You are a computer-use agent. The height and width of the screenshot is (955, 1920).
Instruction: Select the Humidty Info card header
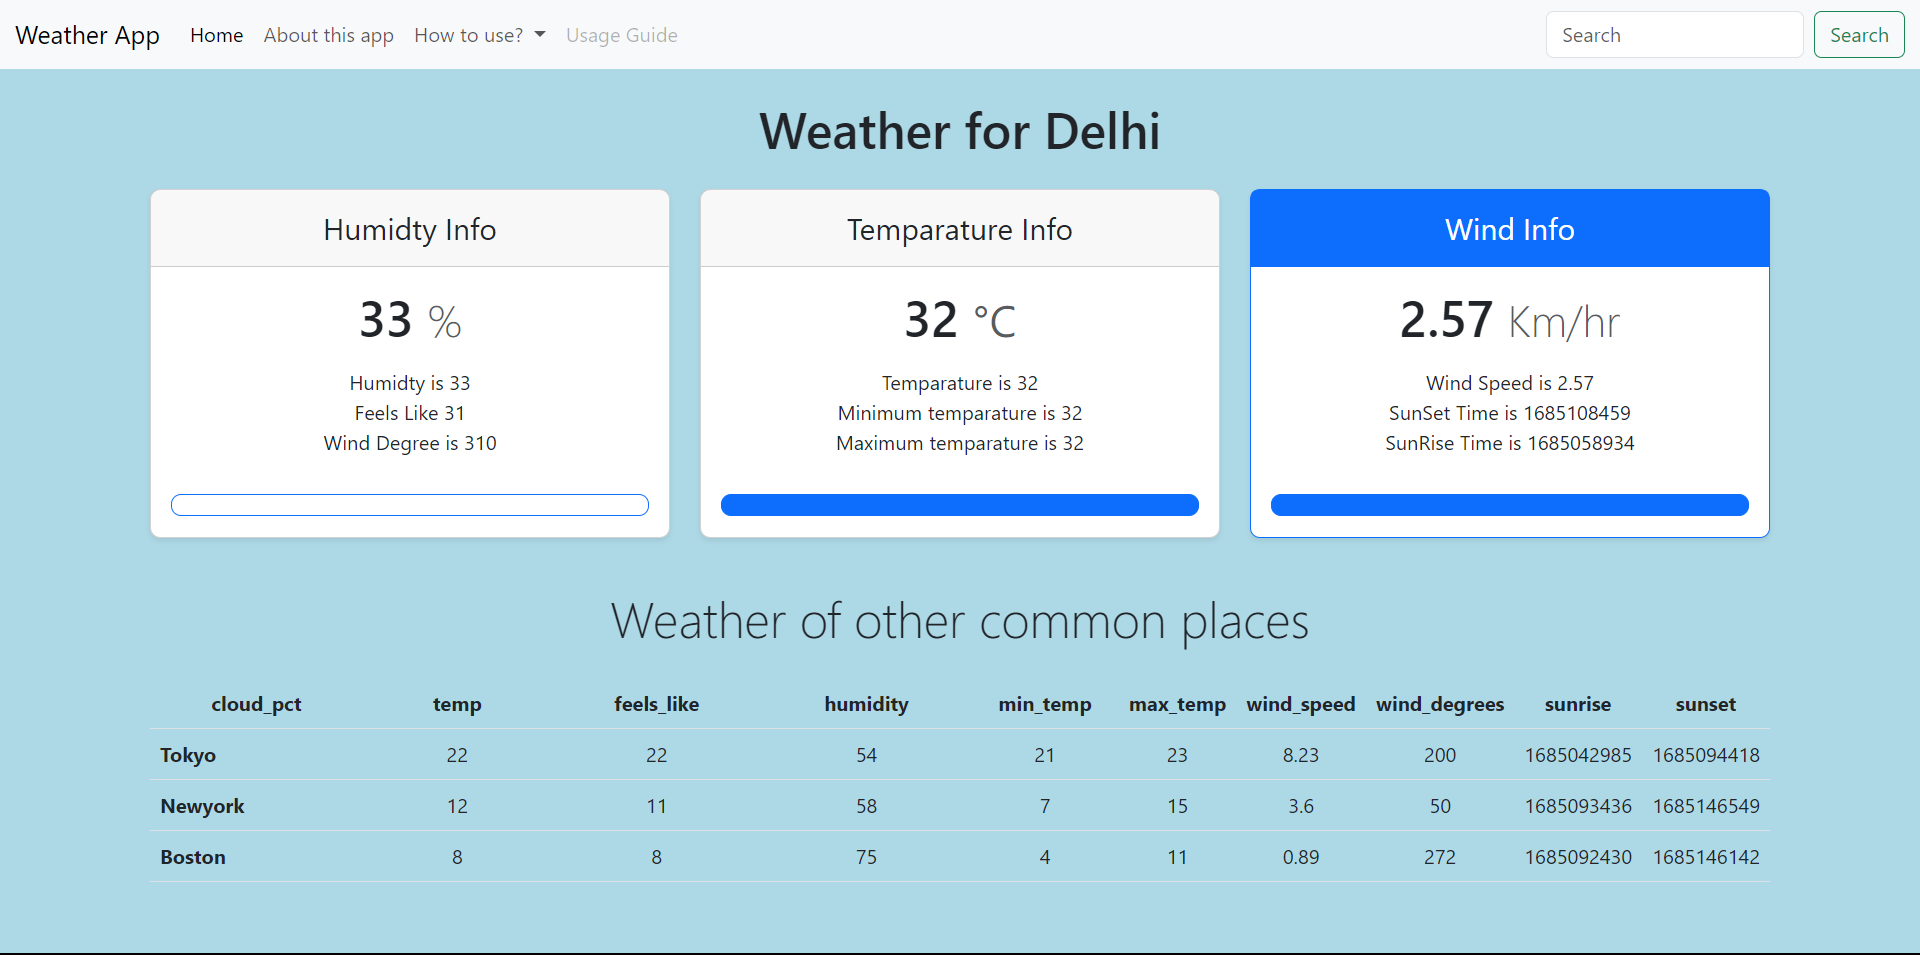410,229
